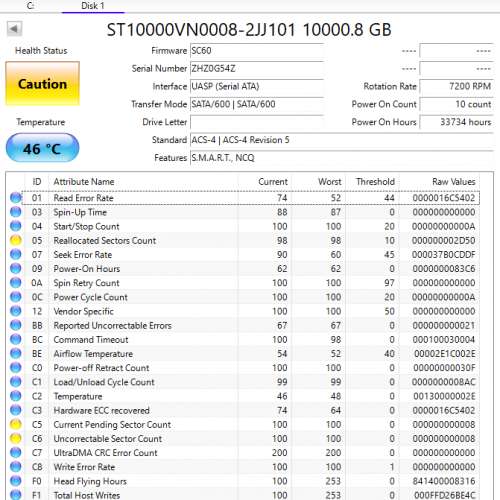Click the blue status icon for Hardware ECC recovered
The width and height of the screenshot is (500, 500).
16,410
